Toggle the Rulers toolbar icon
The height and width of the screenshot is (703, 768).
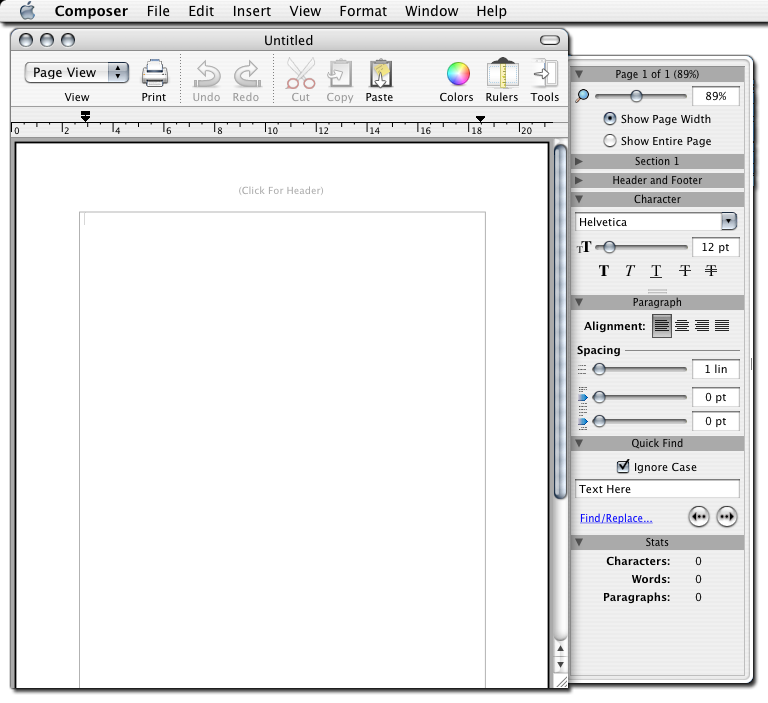(x=502, y=73)
